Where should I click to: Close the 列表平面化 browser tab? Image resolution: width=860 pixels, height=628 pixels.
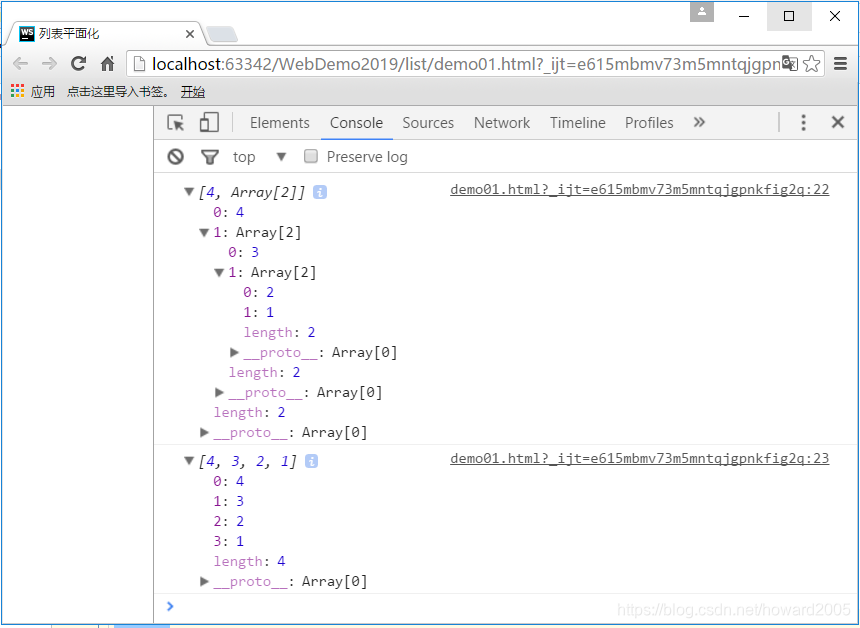point(190,34)
